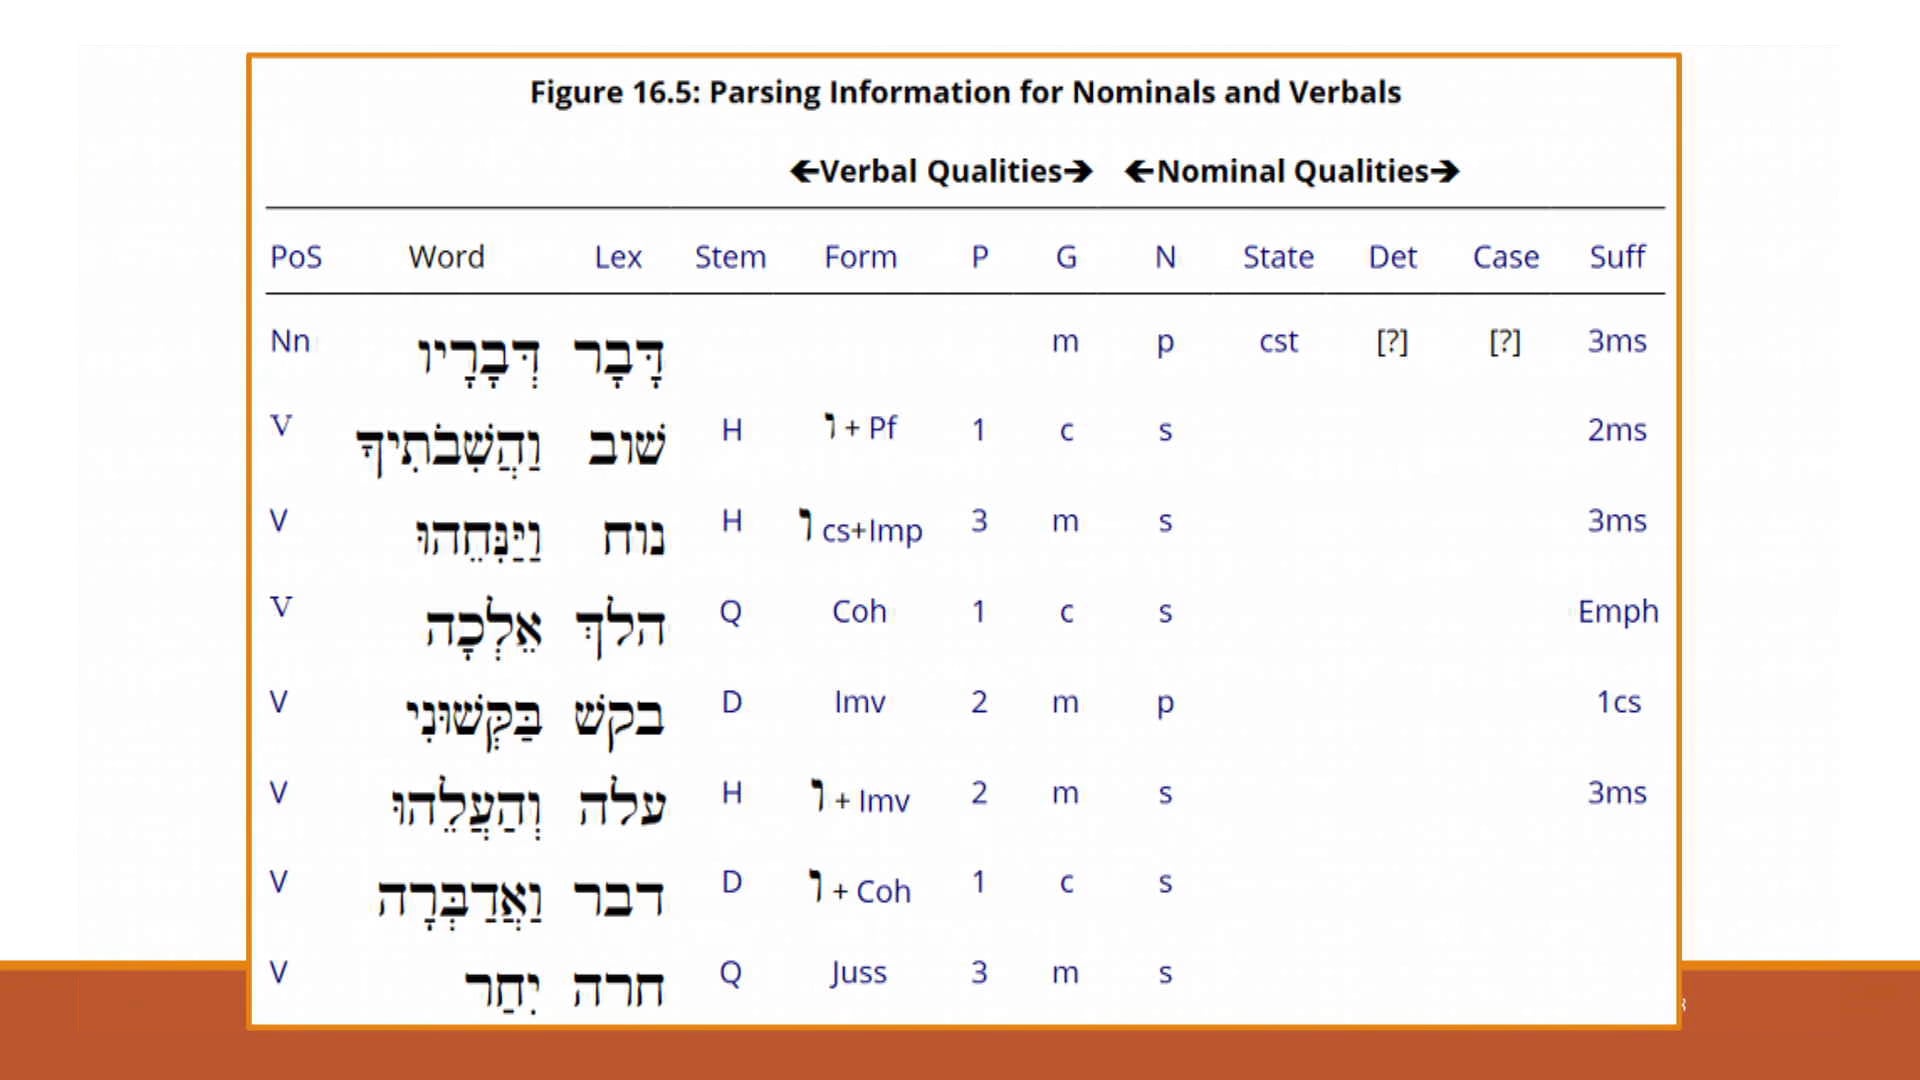The image size is (1920, 1080).
Task: Click the H stem marker for the first verb
Action: (x=732, y=430)
